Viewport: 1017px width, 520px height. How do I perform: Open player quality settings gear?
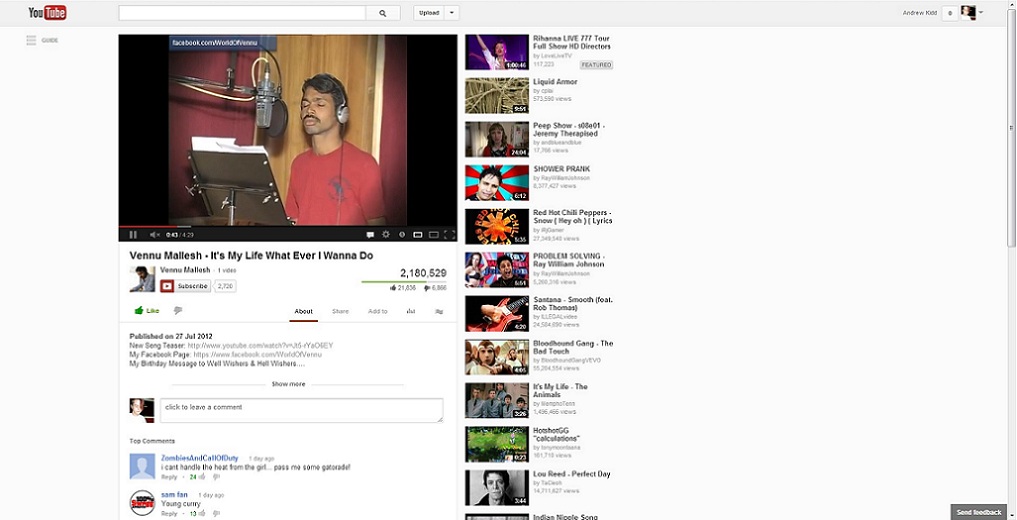[386, 235]
